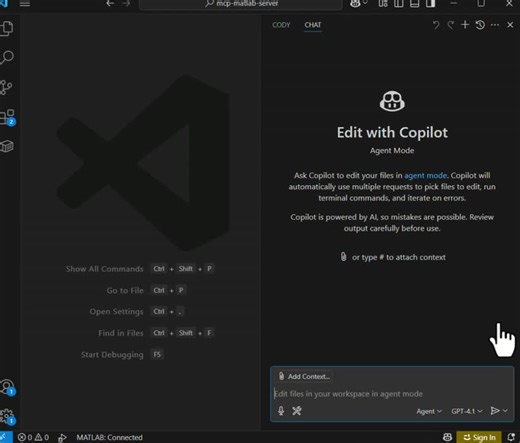Viewport: 520px width, 443px height.
Task: Click the Add Context button
Action: click(x=304, y=376)
